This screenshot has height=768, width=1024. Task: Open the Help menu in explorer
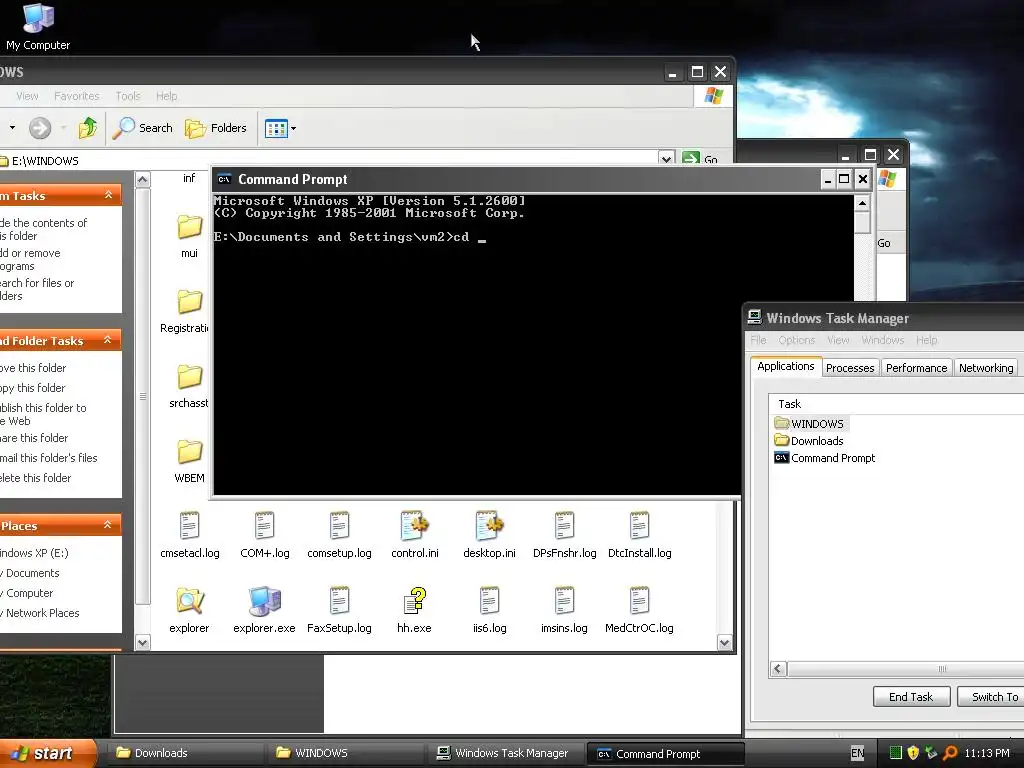167,96
